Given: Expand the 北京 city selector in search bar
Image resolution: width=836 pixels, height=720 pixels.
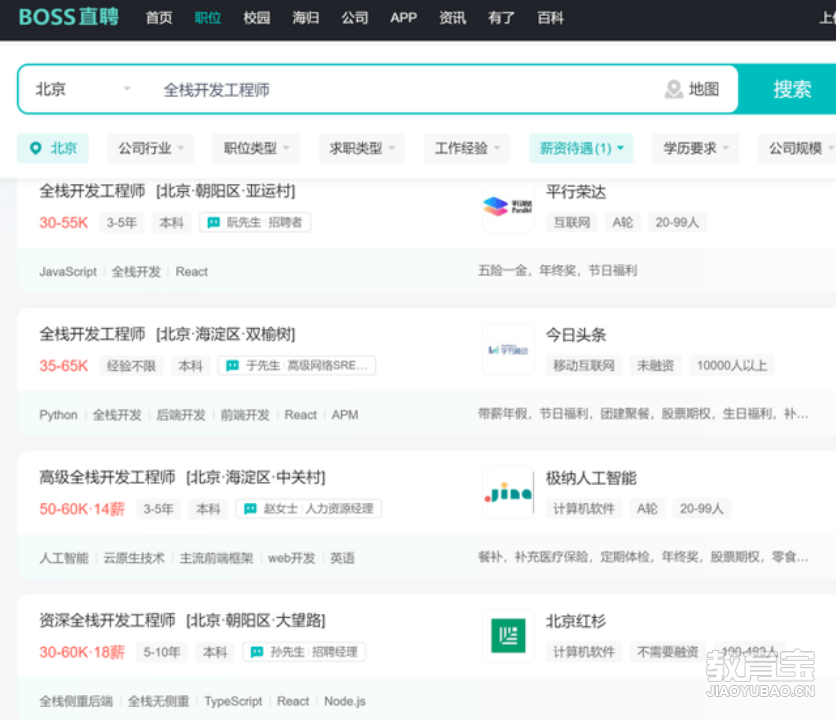Looking at the screenshot, I should (x=83, y=89).
